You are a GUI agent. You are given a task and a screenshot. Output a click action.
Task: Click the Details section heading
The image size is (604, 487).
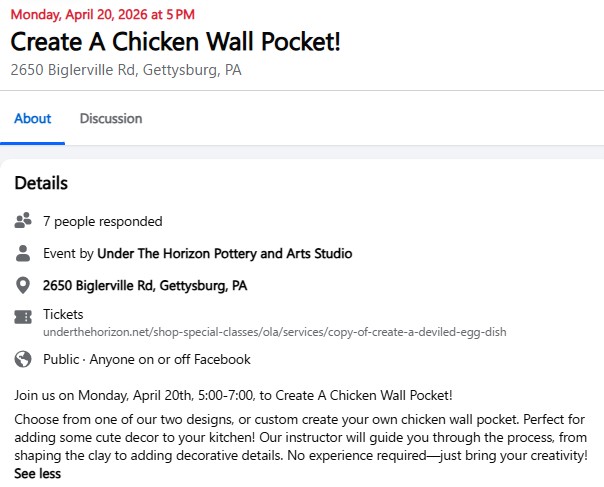pos(41,183)
